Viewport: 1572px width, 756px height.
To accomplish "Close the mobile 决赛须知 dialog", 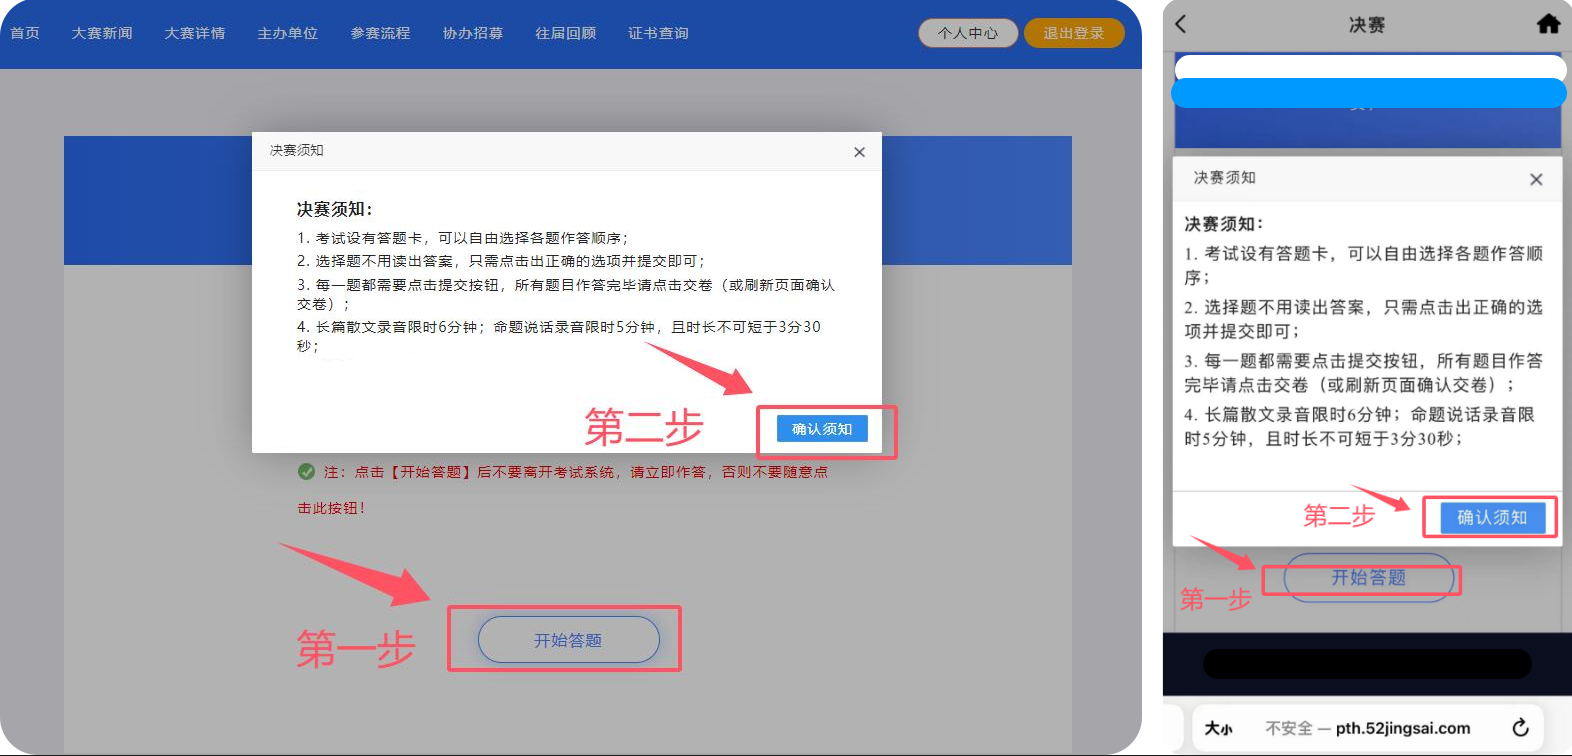I will click(x=1536, y=179).
